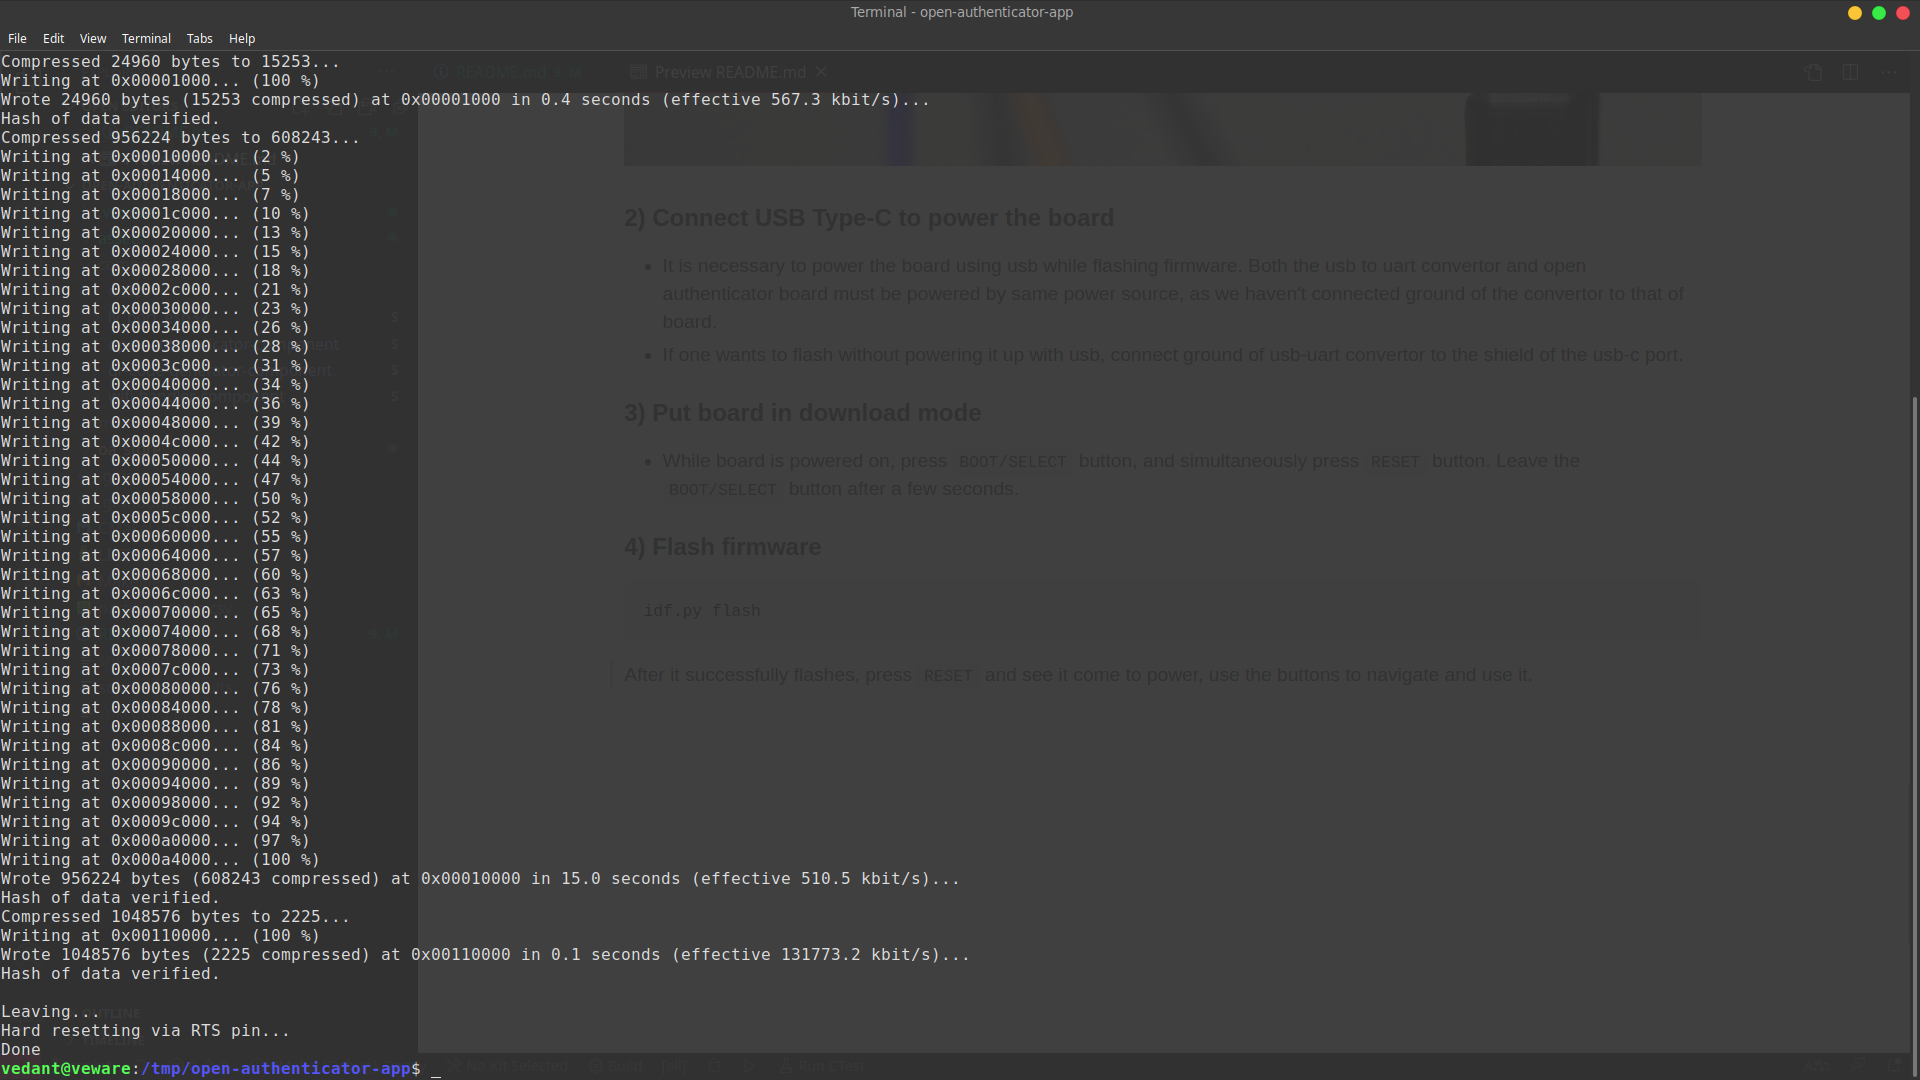The width and height of the screenshot is (1920, 1080).
Task: Open the Tabs menu
Action: point(199,38)
